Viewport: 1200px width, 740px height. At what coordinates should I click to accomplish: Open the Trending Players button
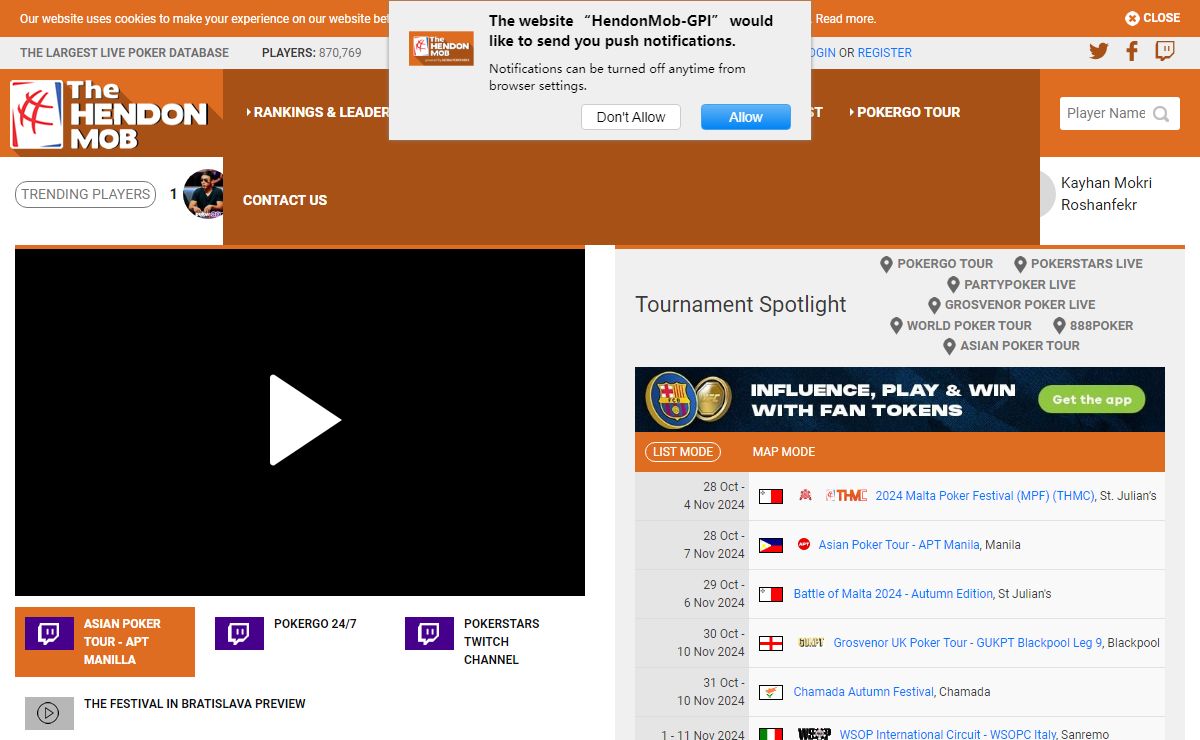tap(86, 194)
